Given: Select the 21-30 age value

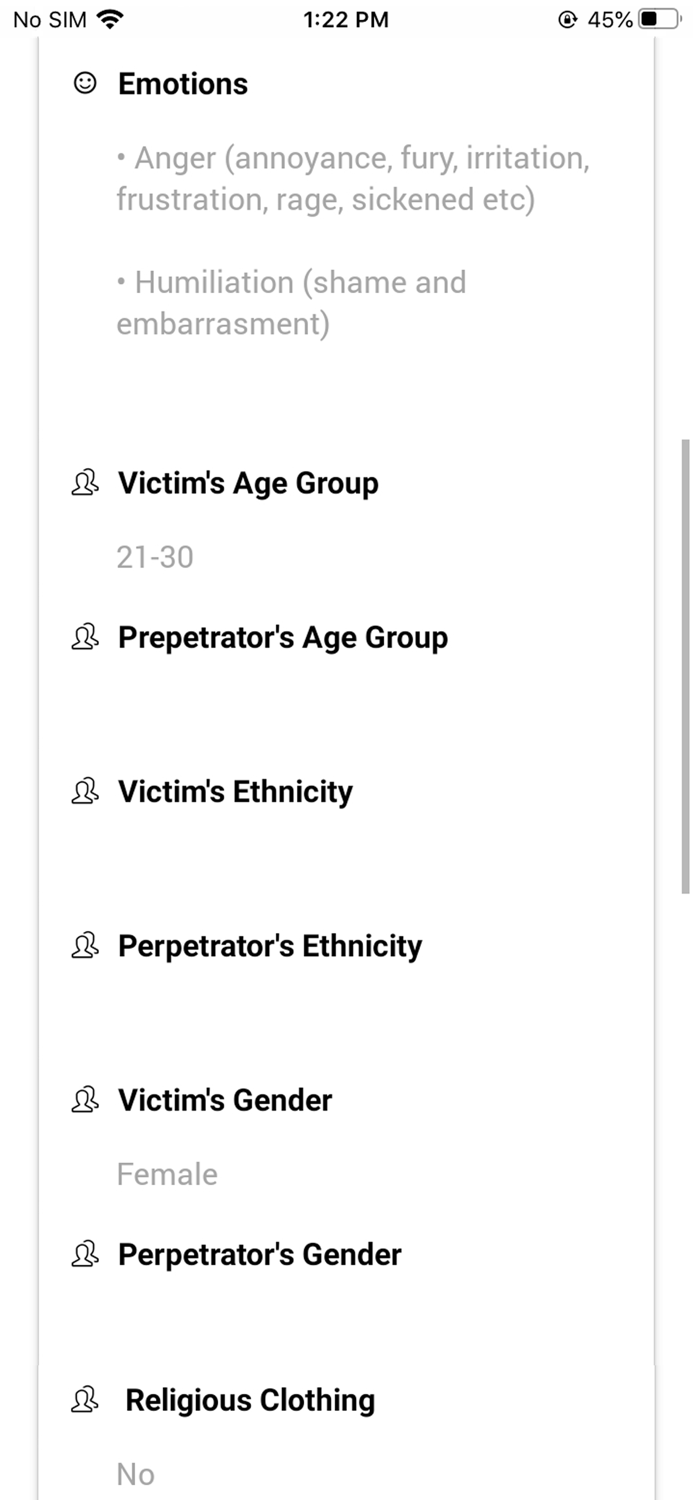Looking at the screenshot, I should coord(155,557).
